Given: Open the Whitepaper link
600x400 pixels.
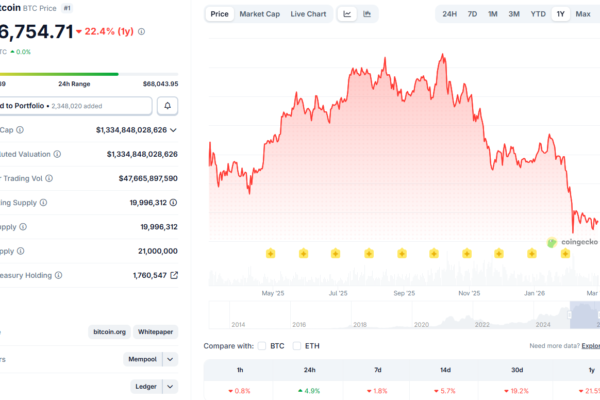Looking at the screenshot, I should point(155,330).
